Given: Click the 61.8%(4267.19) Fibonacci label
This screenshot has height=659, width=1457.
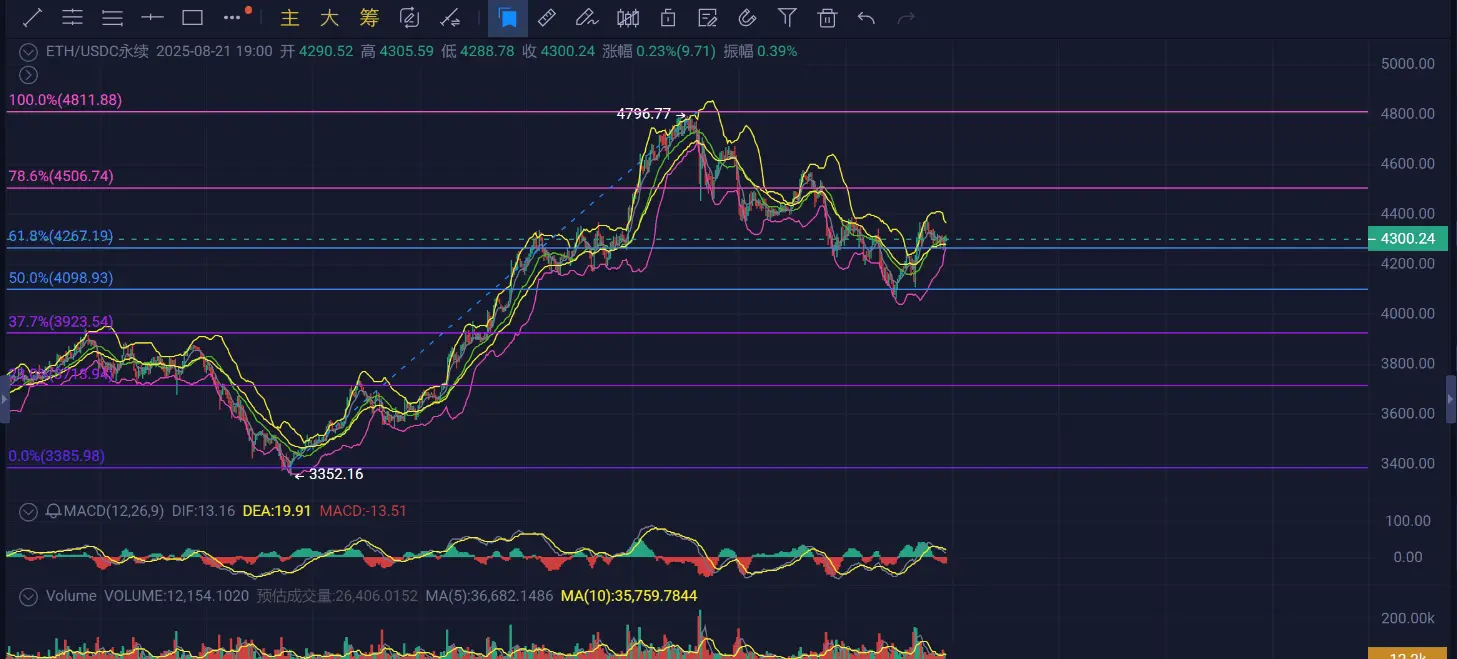Looking at the screenshot, I should [x=61, y=237].
